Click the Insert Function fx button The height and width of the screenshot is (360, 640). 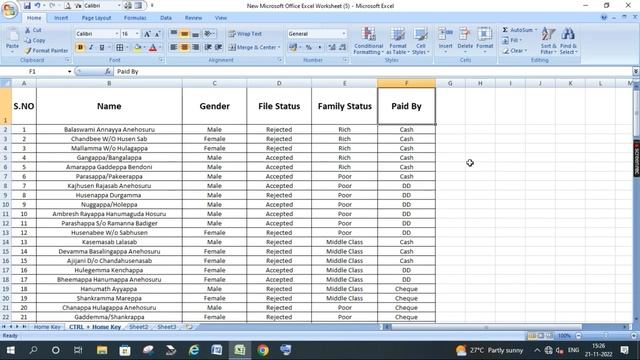coord(108,71)
